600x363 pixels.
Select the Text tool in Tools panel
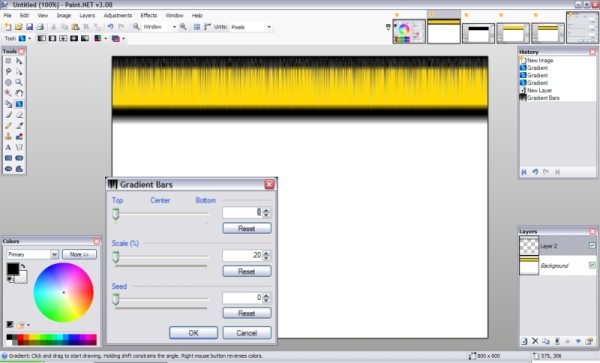tap(8, 147)
